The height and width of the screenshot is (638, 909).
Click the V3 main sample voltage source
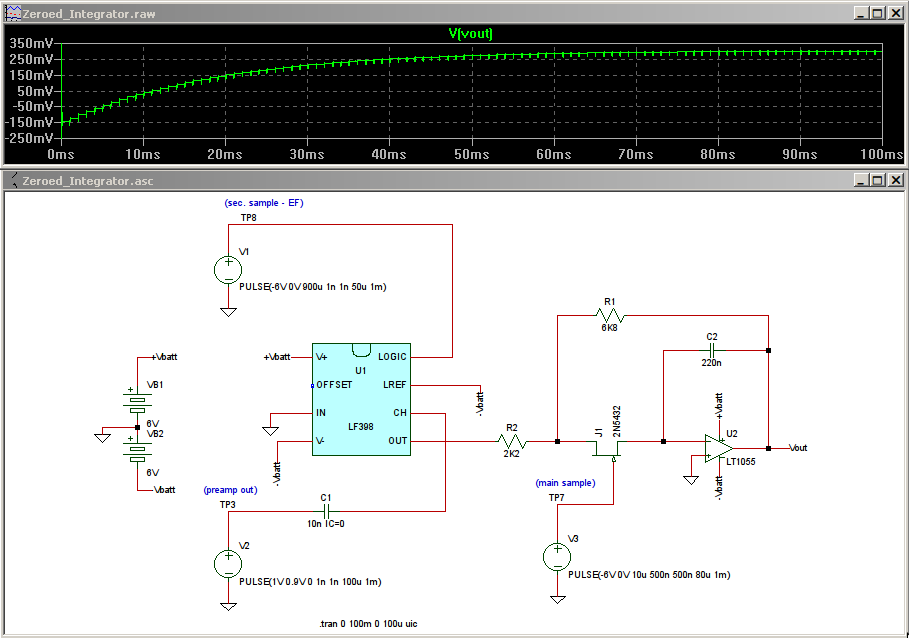pos(556,557)
